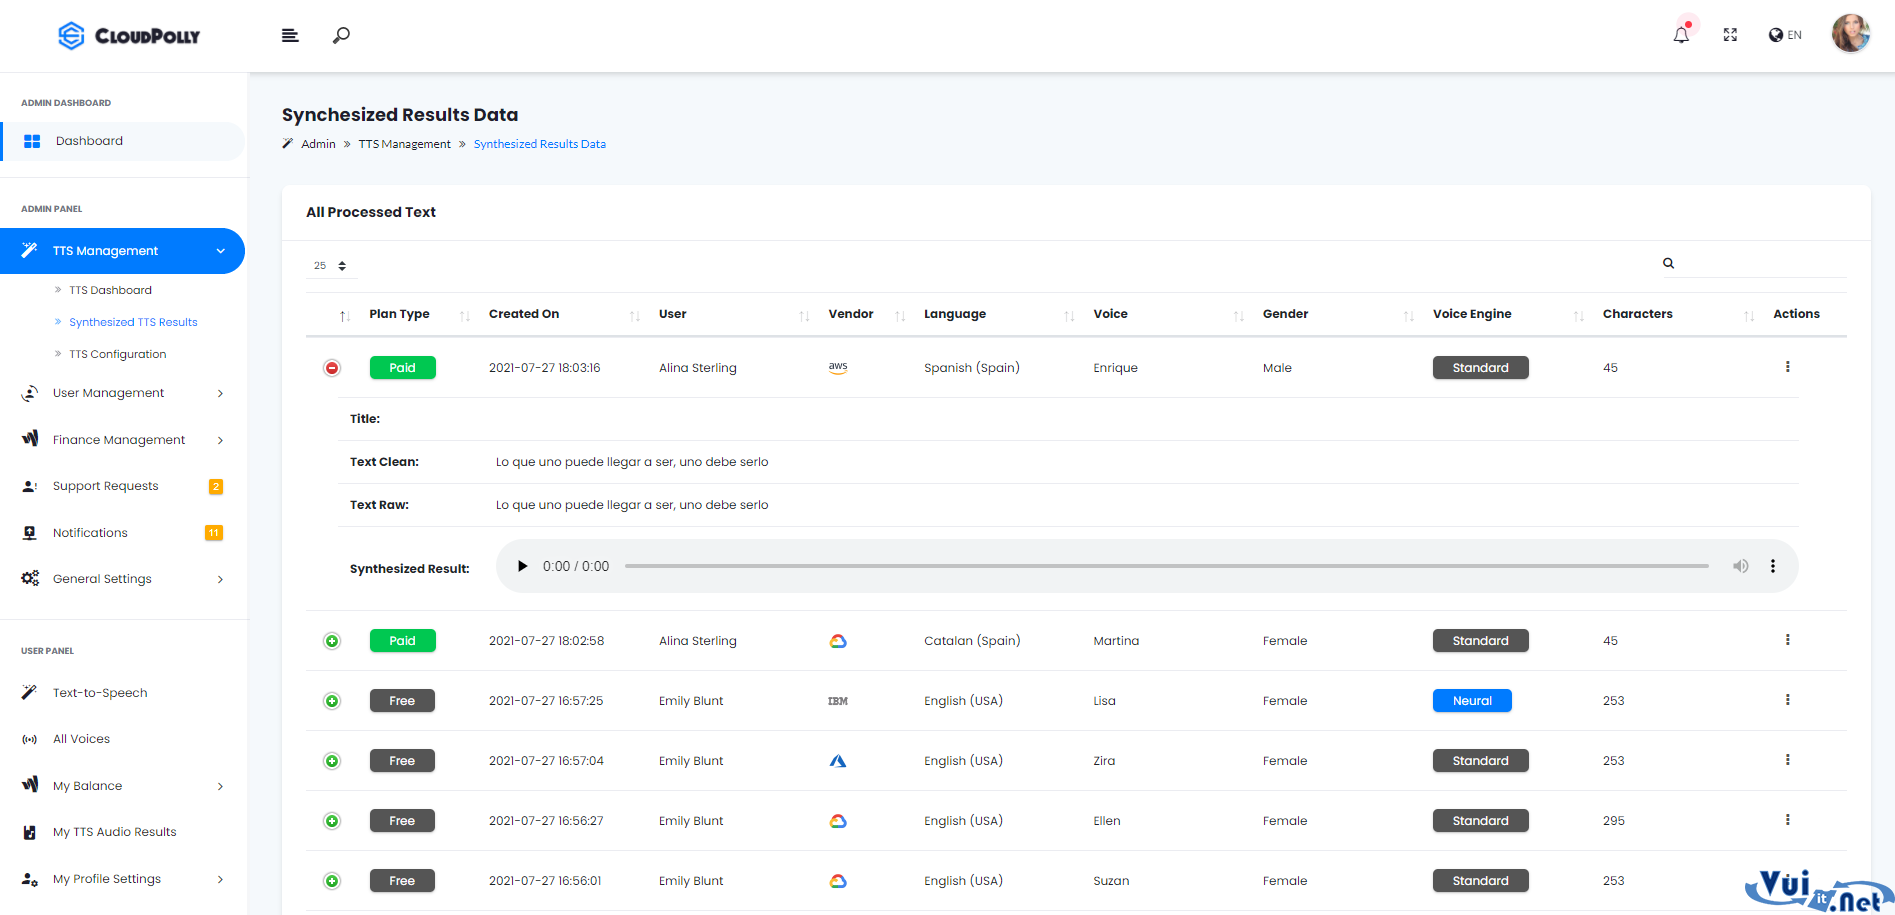
Task: Go to Dashboard in sidebar
Action: [123, 141]
